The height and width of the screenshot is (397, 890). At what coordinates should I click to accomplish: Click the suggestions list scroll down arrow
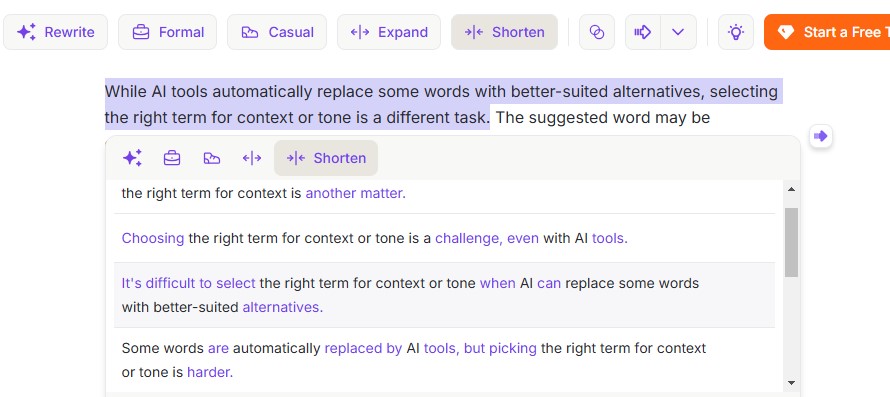pyautogui.click(x=791, y=383)
